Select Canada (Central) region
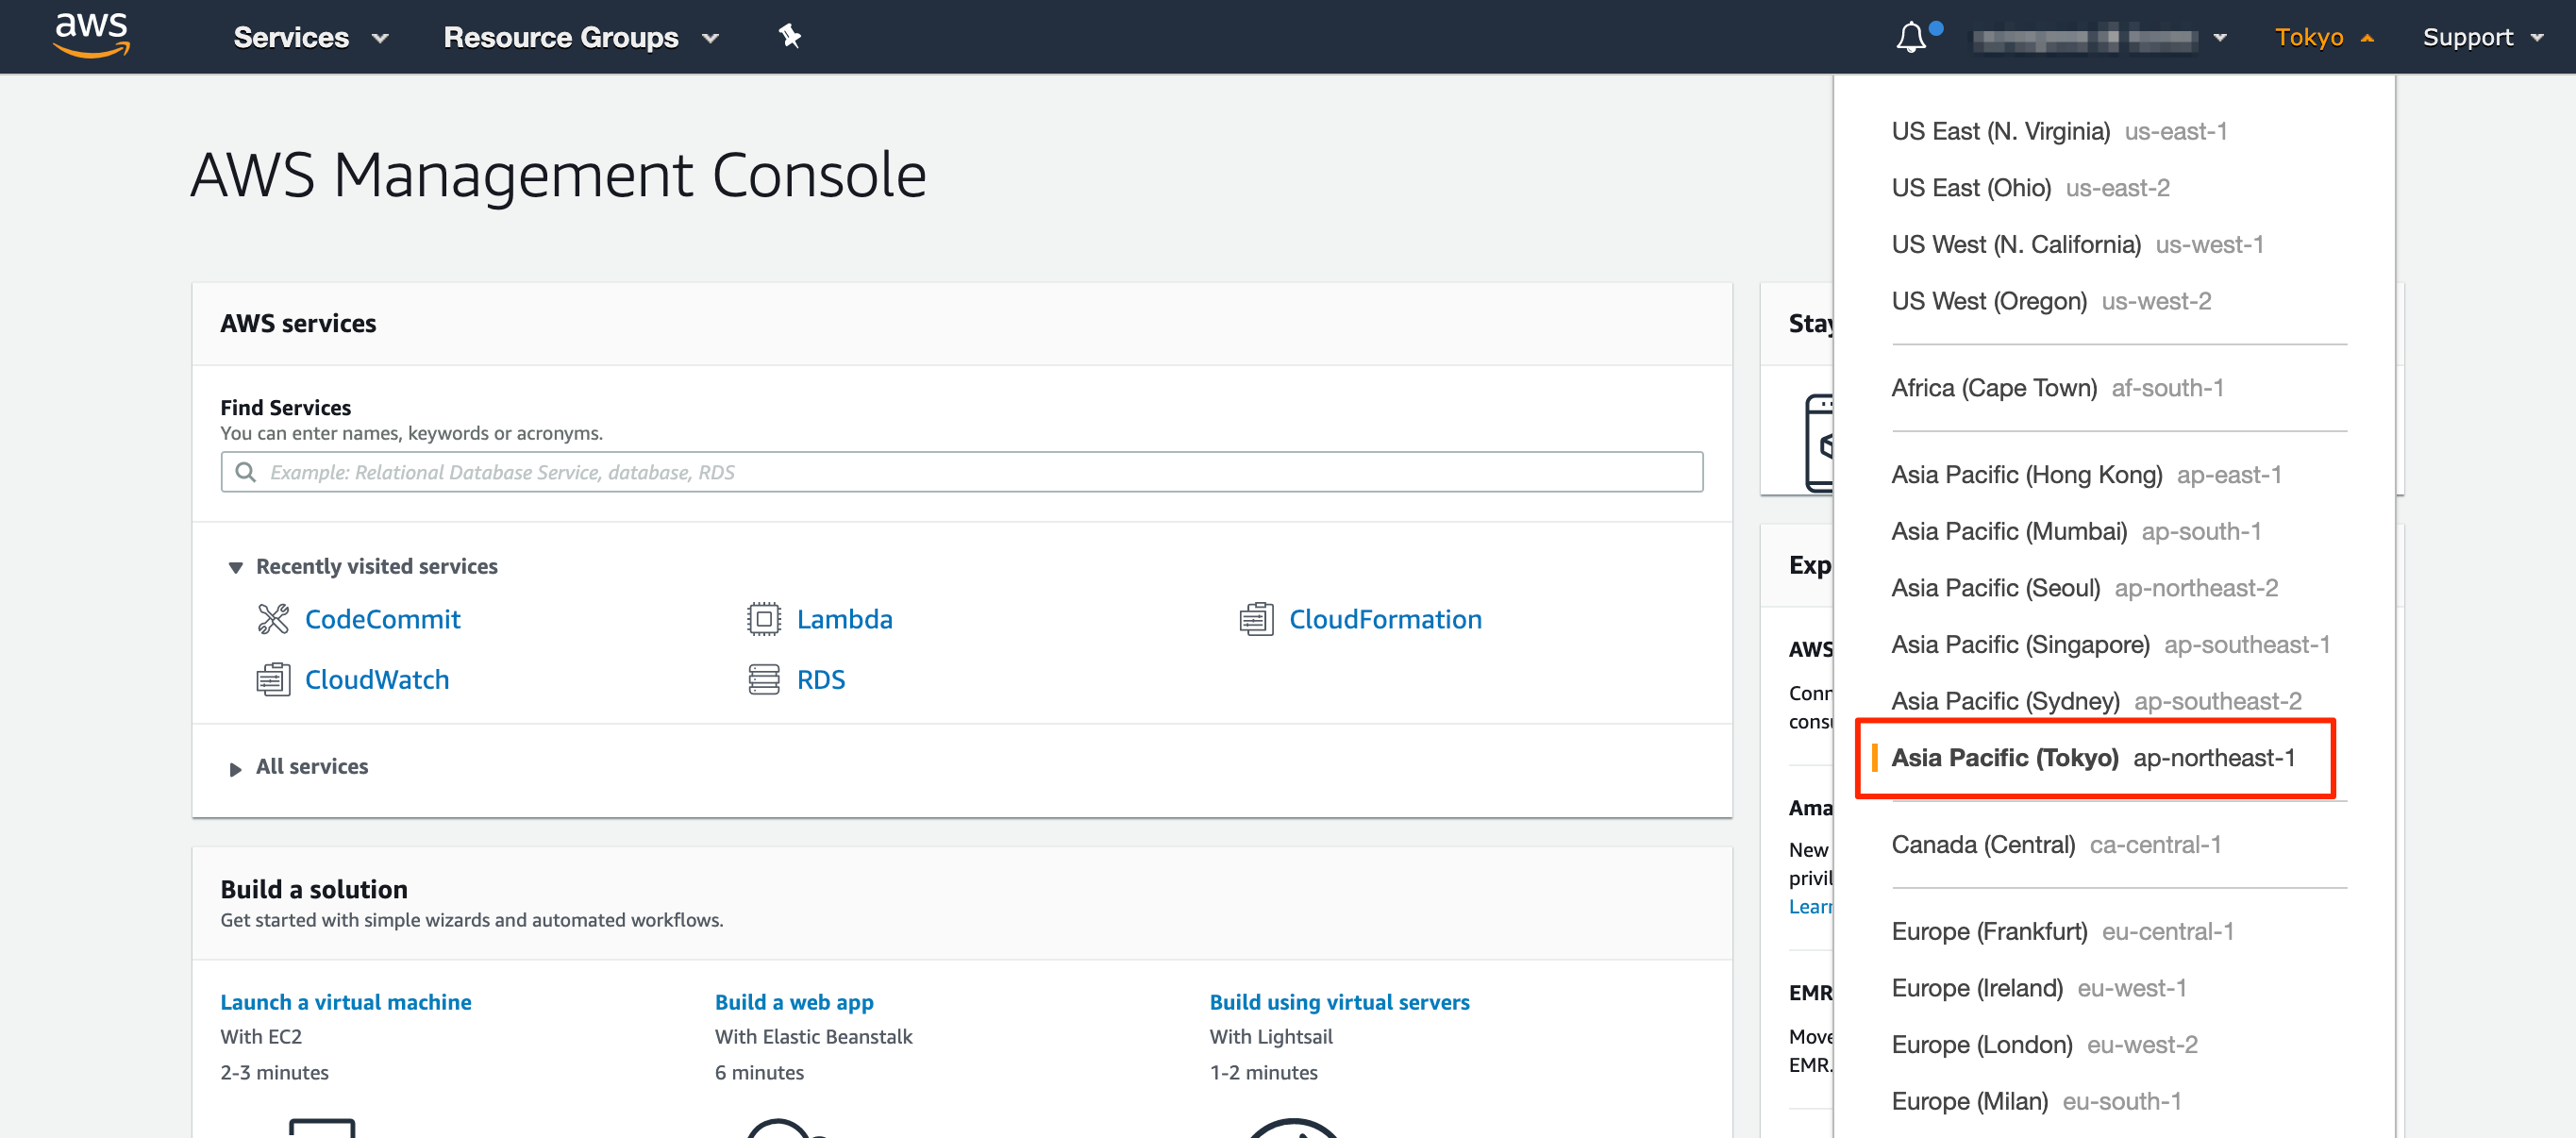The image size is (2576, 1138). [2056, 844]
